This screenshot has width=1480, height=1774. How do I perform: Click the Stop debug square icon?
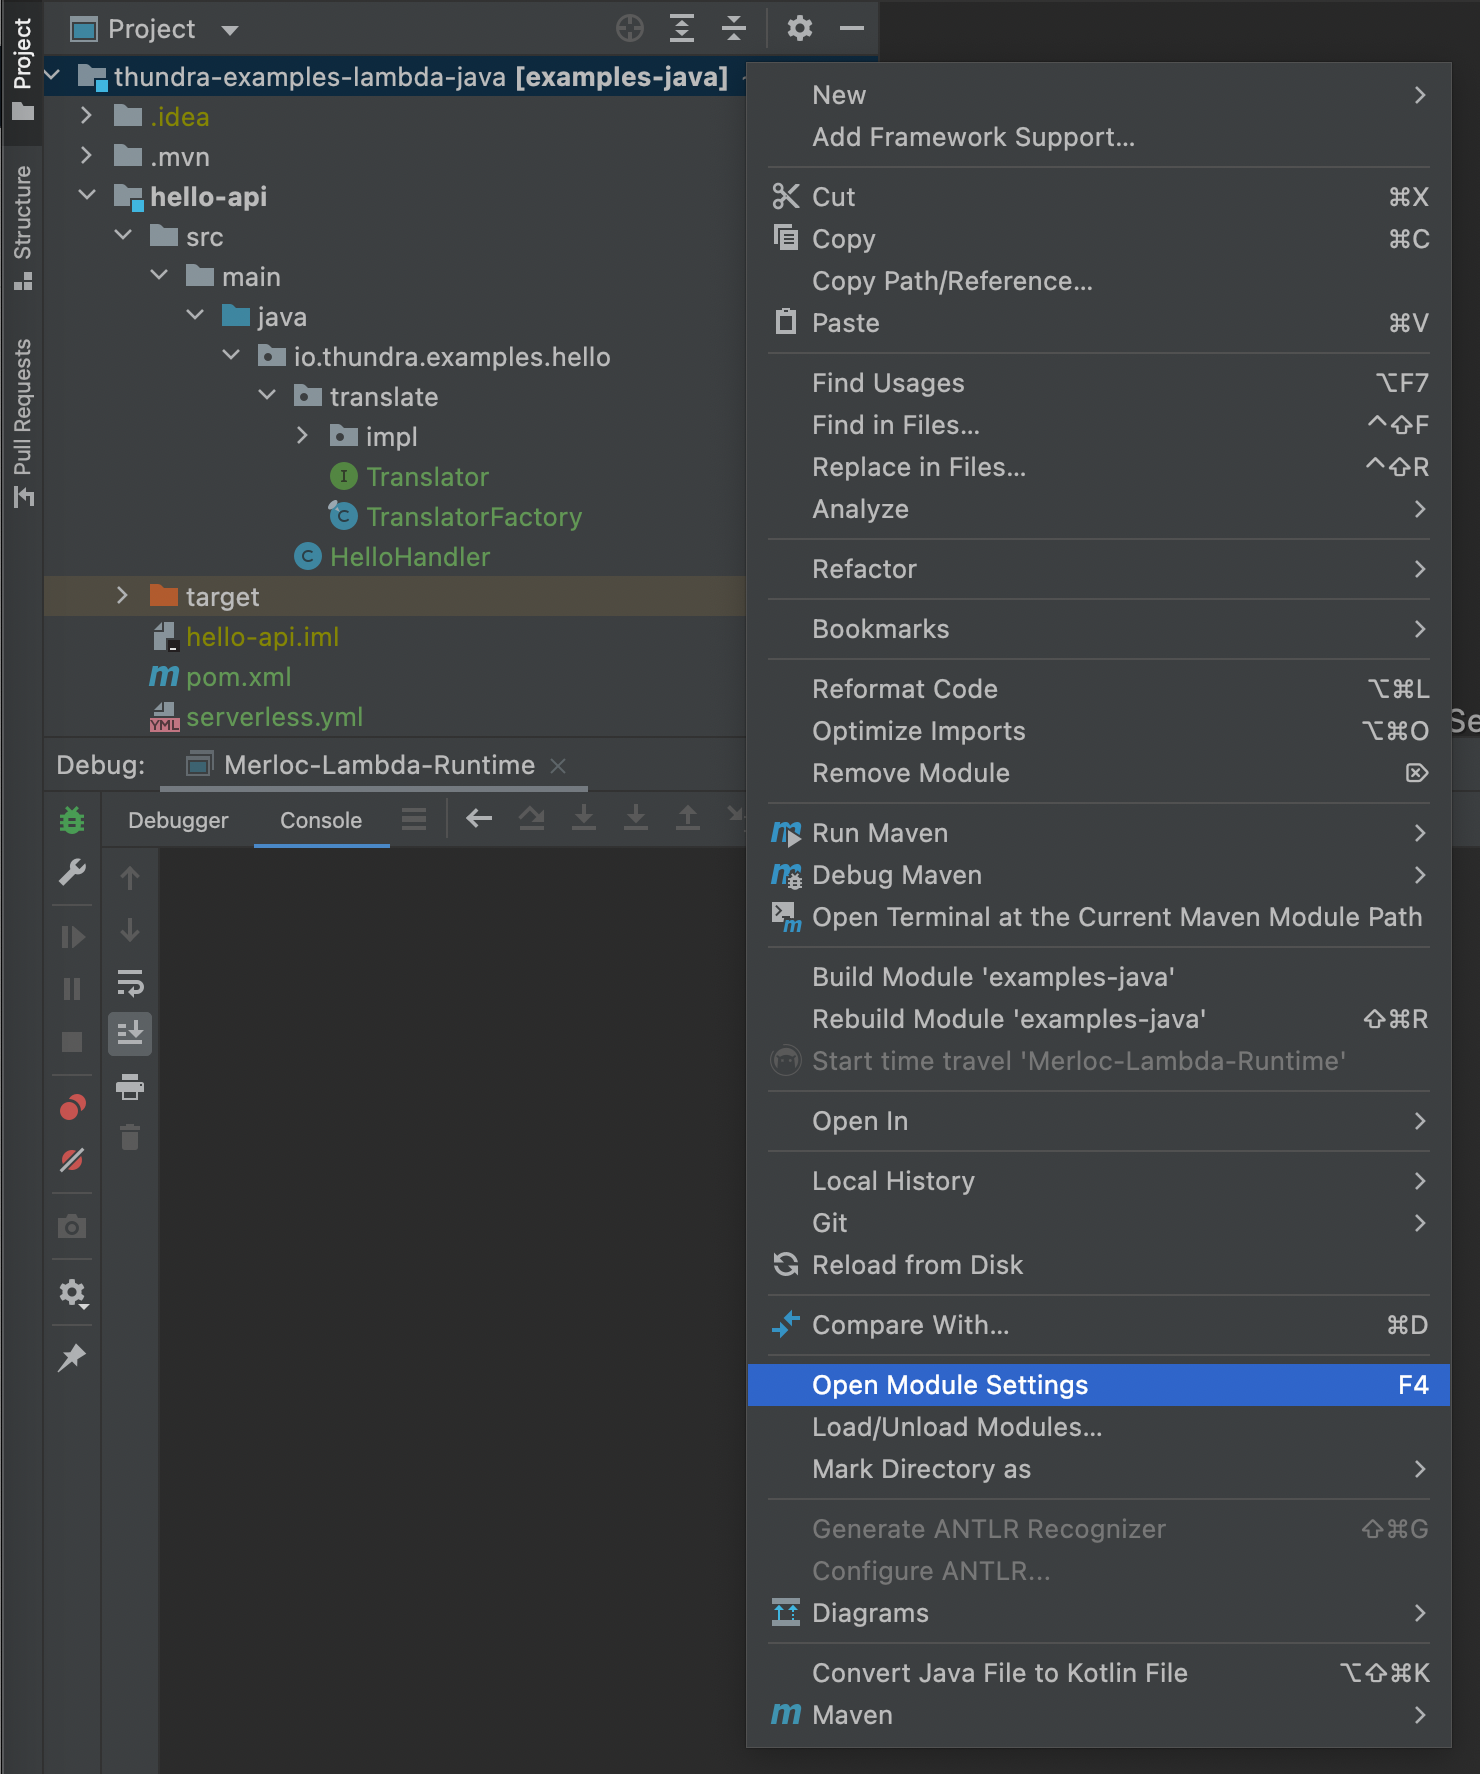point(72,1041)
